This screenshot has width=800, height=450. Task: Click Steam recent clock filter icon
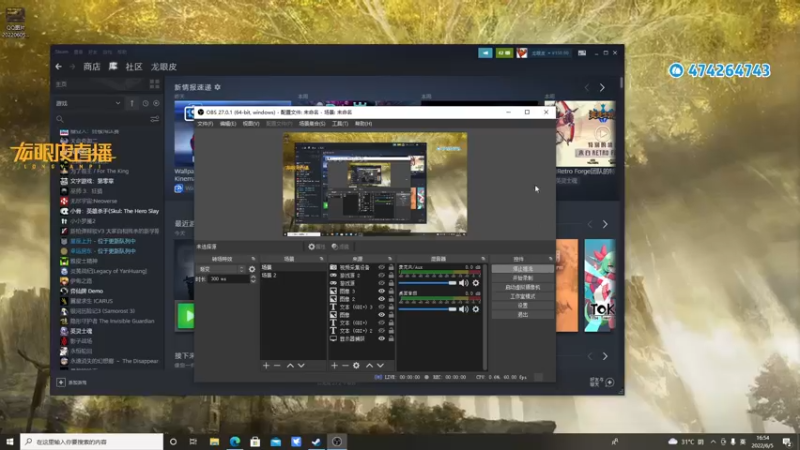[145, 103]
